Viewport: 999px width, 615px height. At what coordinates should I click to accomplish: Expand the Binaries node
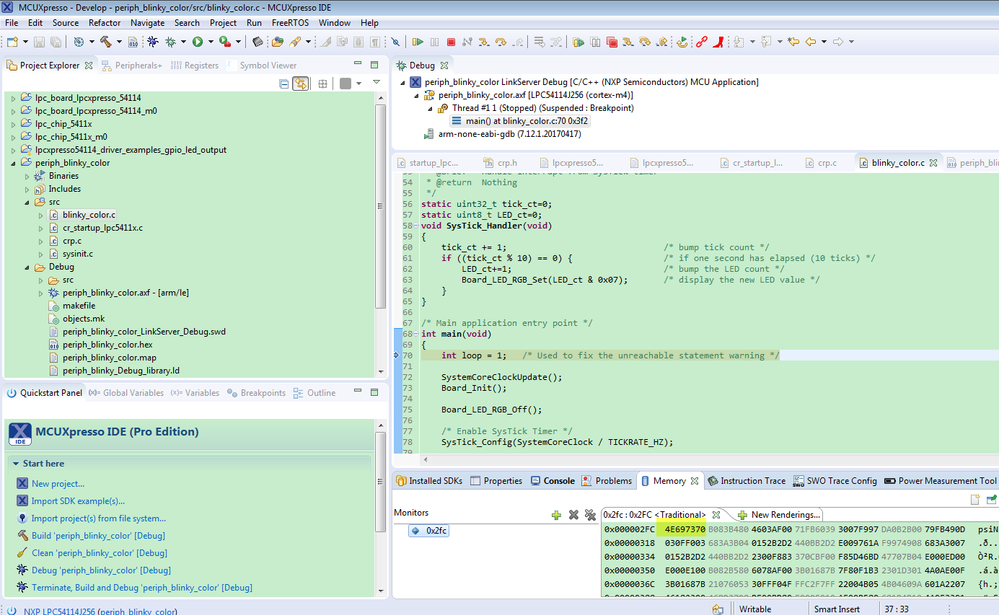(x=27, y=176)
